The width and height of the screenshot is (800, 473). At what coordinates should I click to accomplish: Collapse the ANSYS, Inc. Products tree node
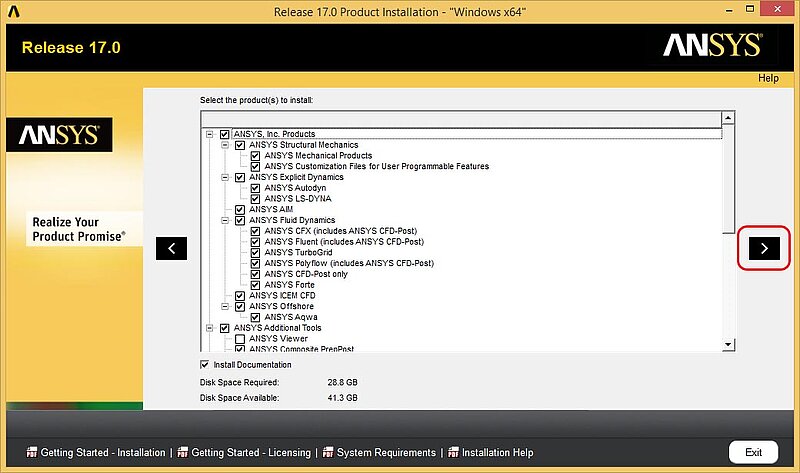click(209, 134)
